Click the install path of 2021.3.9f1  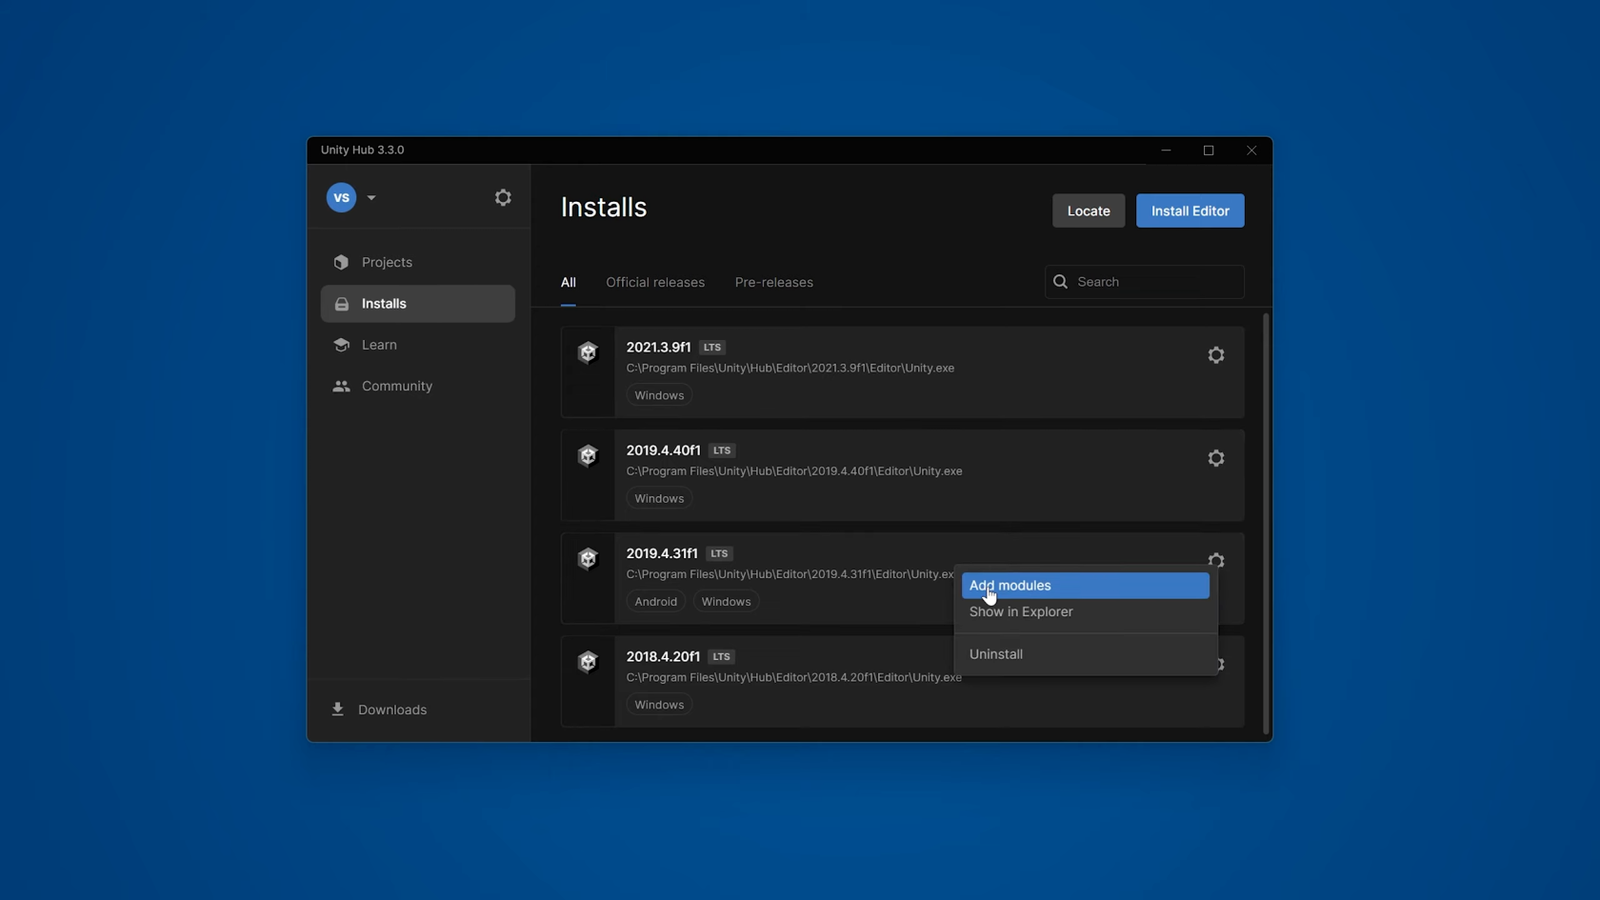790,368
